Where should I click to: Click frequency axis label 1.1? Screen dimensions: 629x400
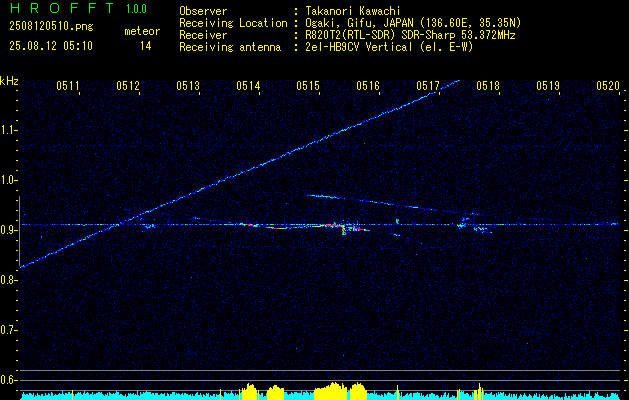[x=8, y=130]
